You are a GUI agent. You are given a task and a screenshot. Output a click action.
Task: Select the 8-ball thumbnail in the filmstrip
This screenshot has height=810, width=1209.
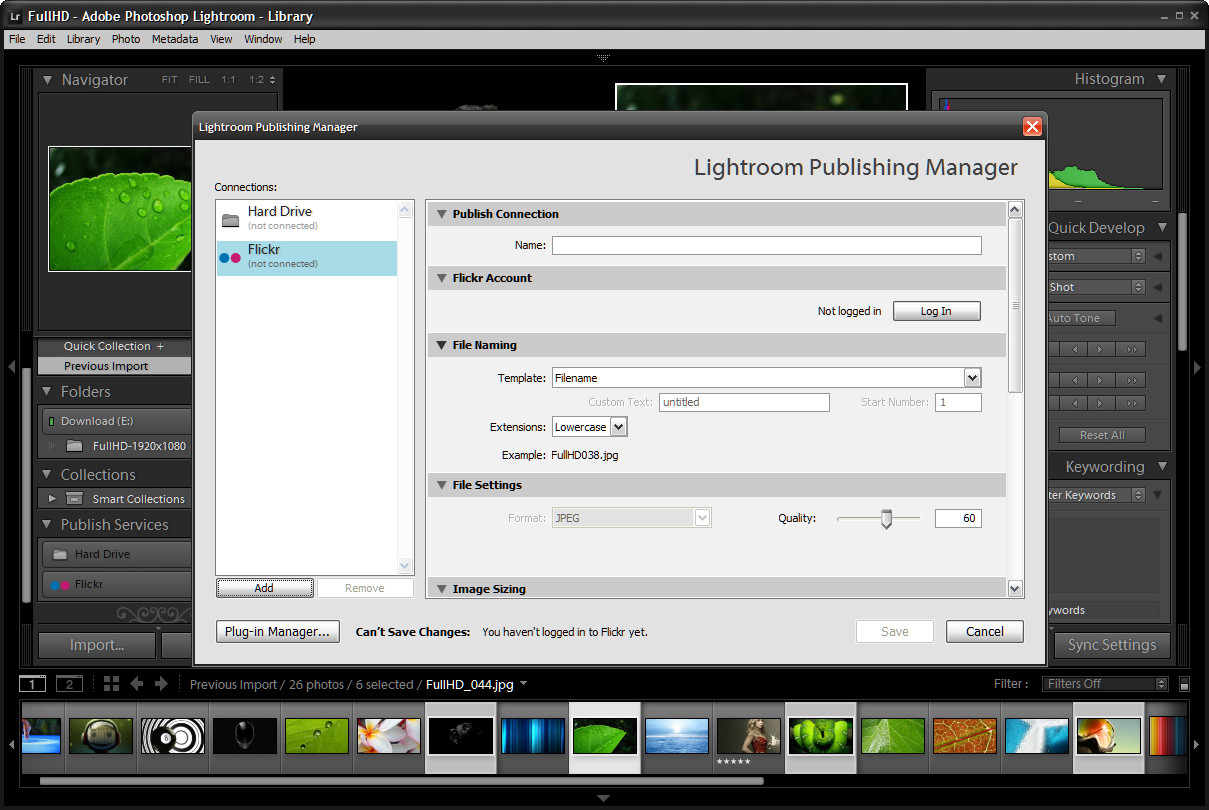[173, 736]
